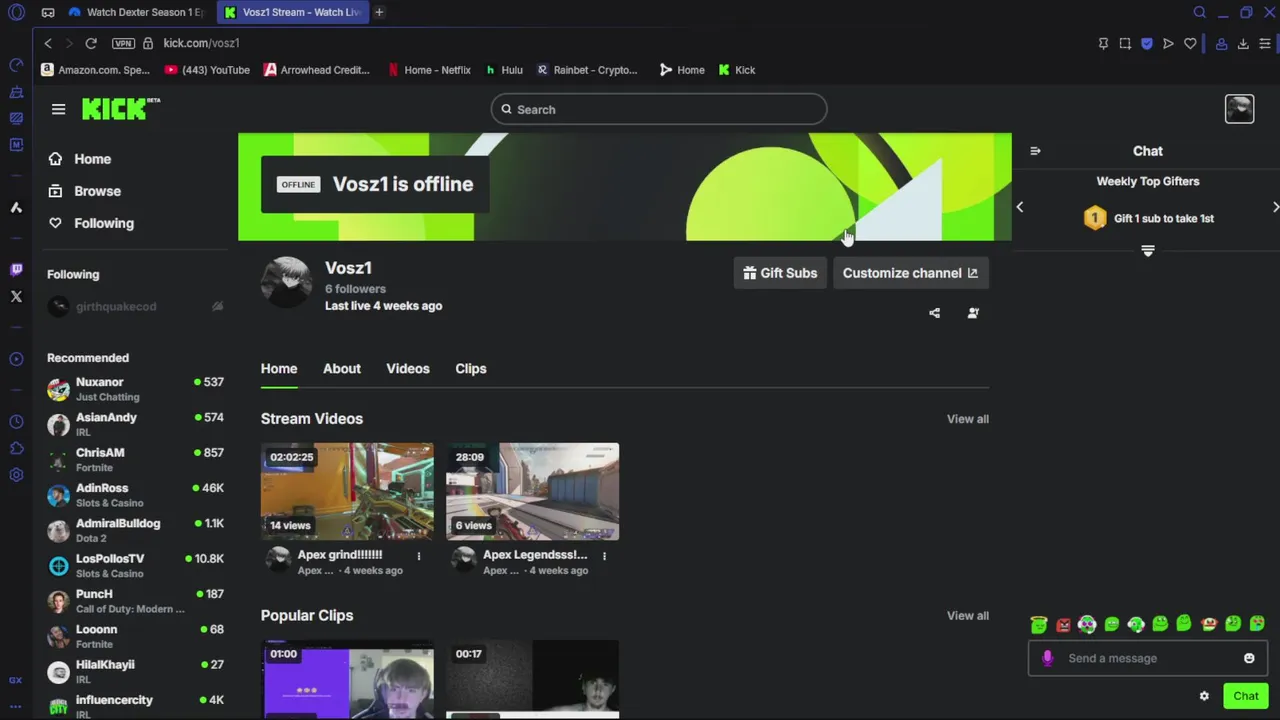Viewport: 1280px width, 720px height.
Task: Click the share channel icon
Action: click(x=934, y=313)
